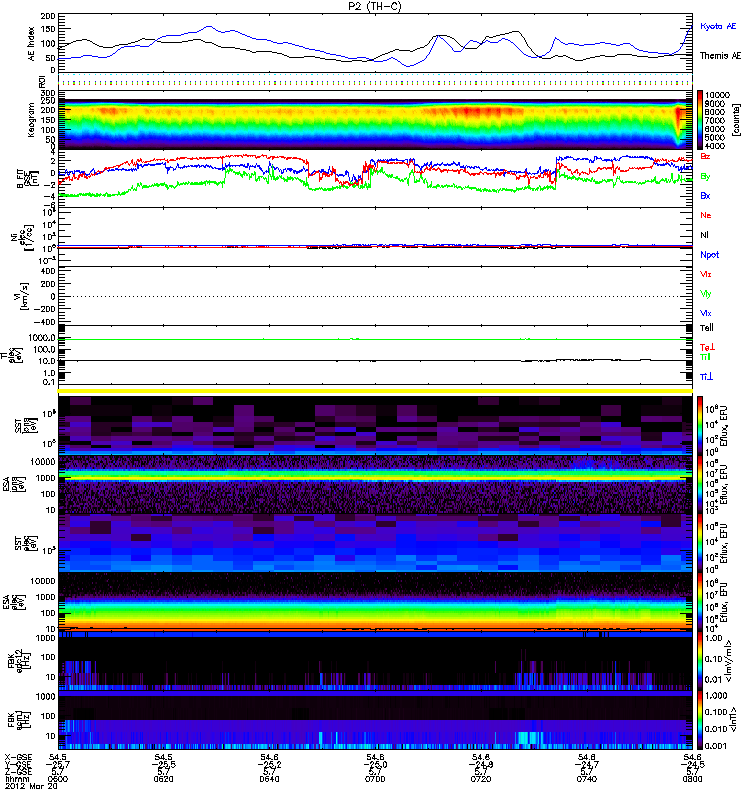Click the 0600 time axis label
The height and width of the screenshot is (800, 750).
(58, 779)
